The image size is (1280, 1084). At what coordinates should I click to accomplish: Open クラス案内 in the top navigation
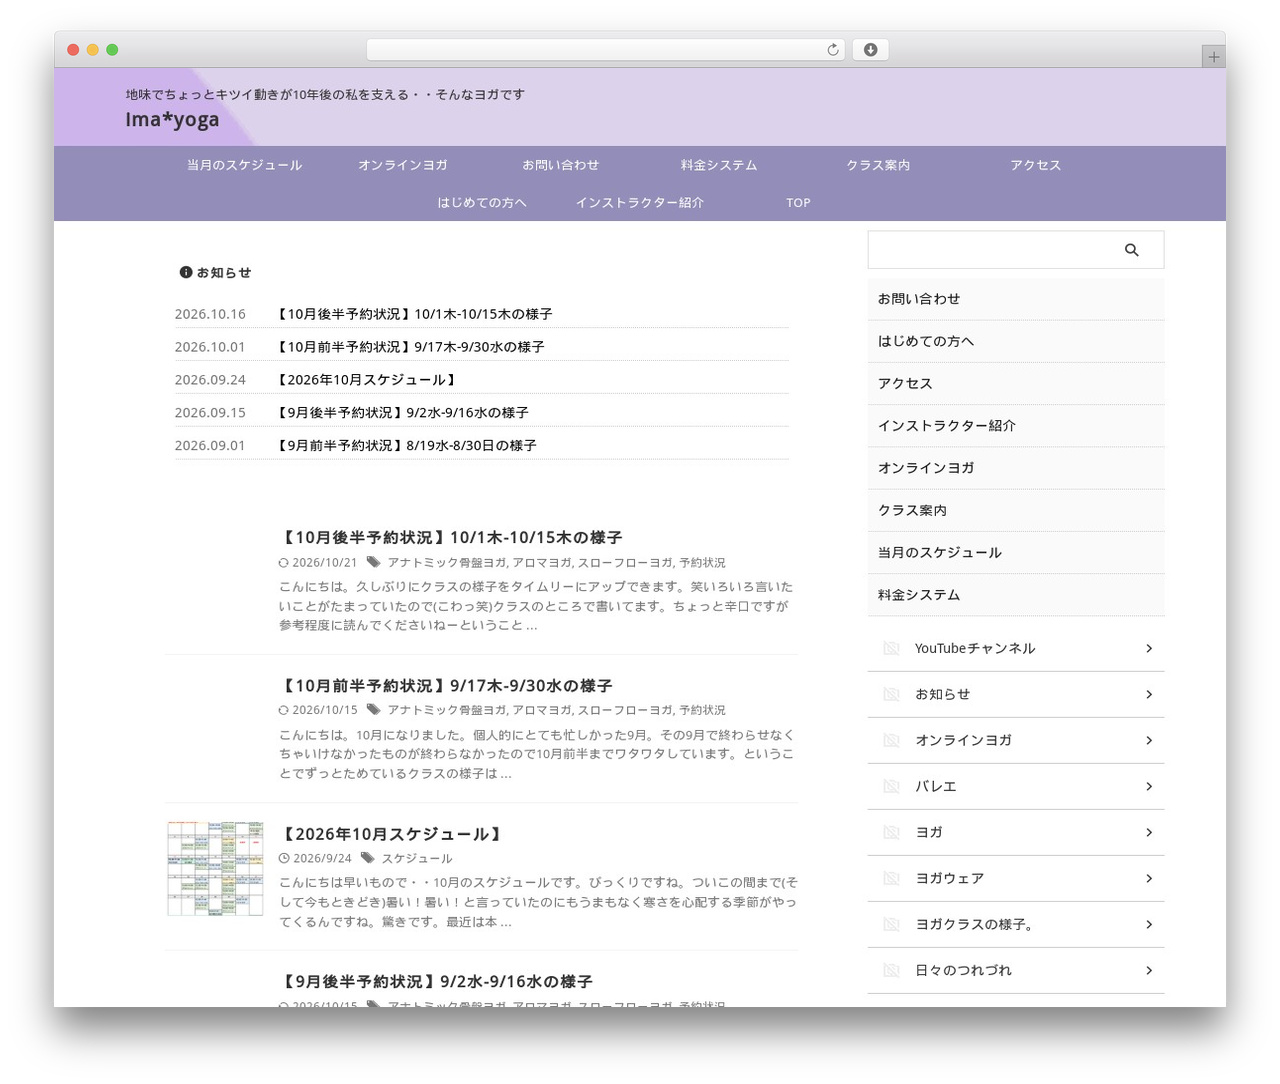tap(878, 165)
